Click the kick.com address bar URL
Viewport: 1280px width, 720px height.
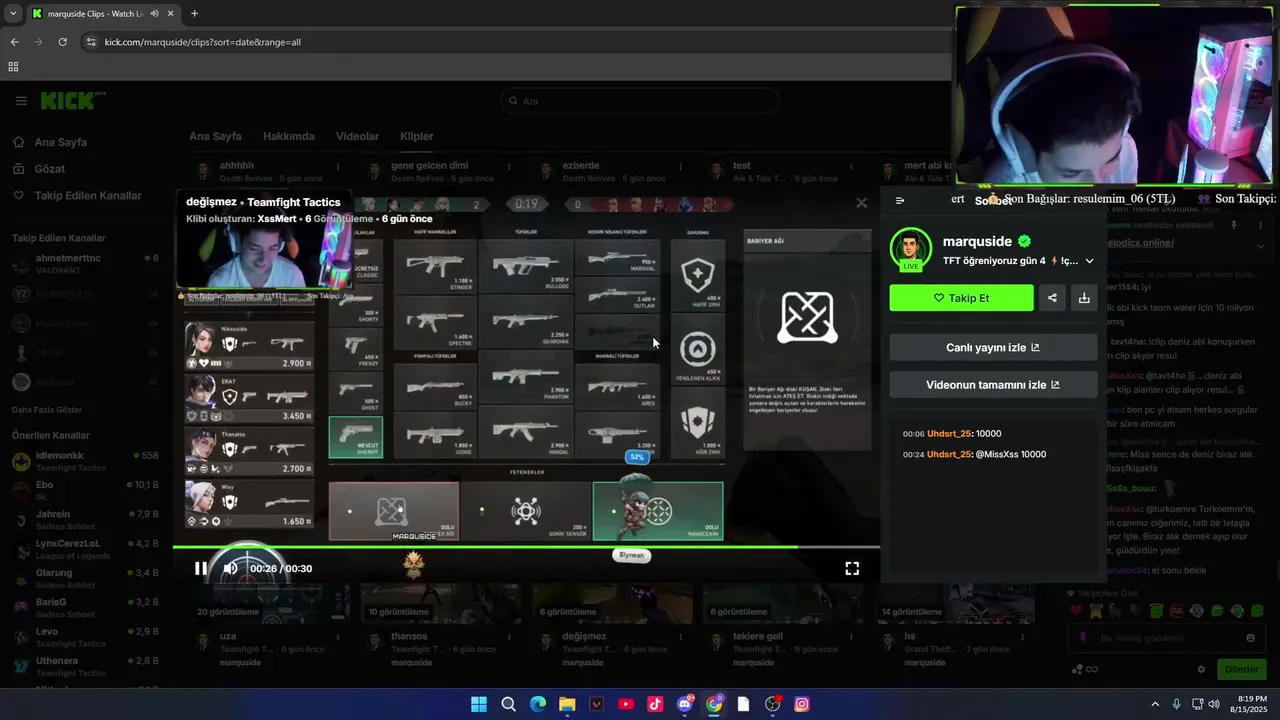pyautogui.click(x=203, y=42)
